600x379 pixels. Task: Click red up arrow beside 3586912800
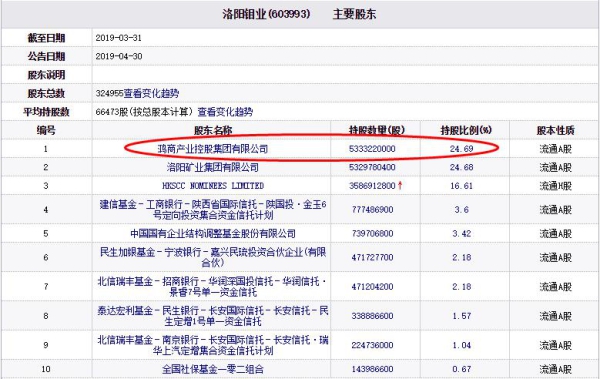click(x=400, y=186)
